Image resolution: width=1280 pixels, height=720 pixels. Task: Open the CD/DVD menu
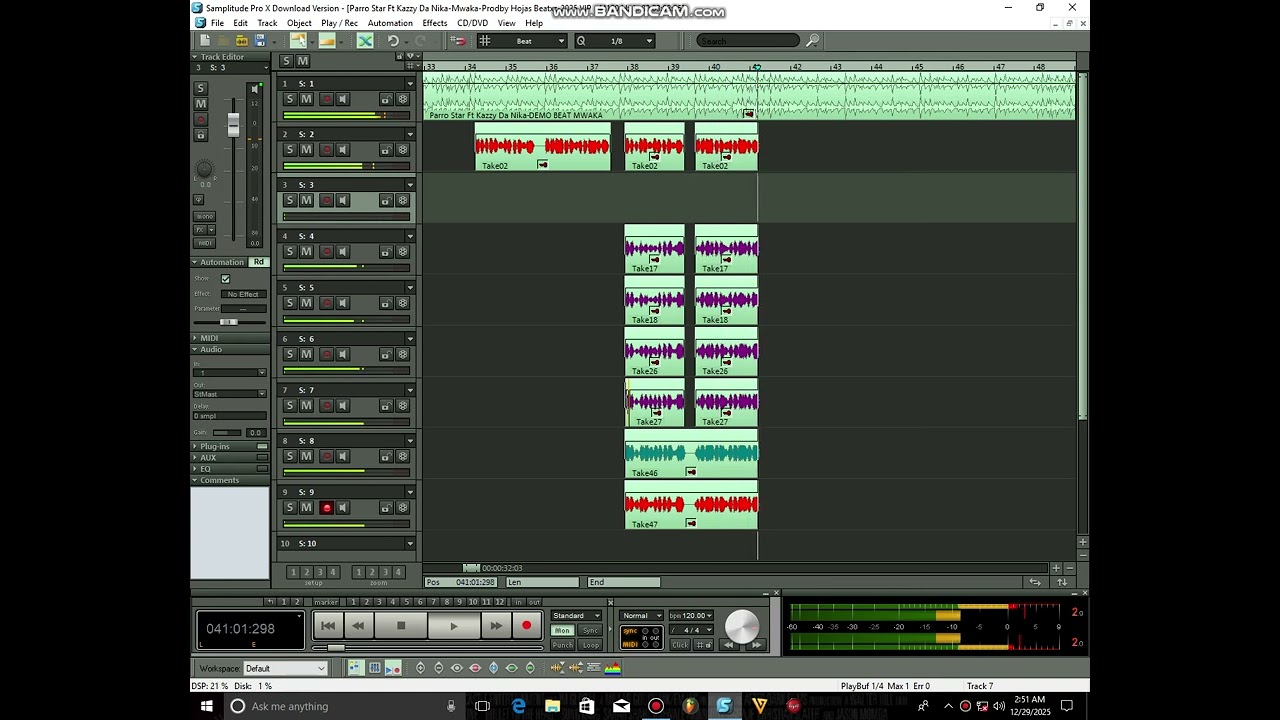pyautogui.click(x=472, y=23)
